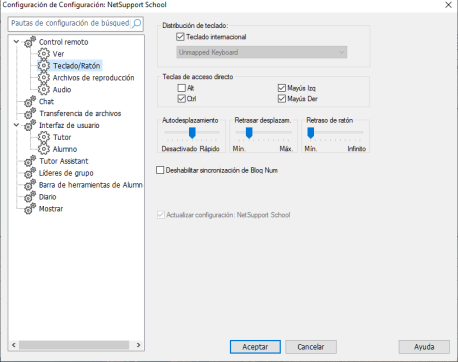Uncheck Teclado internacional checkbox
The width and height of the screenshot is (458, 362).
click(180, 37)
